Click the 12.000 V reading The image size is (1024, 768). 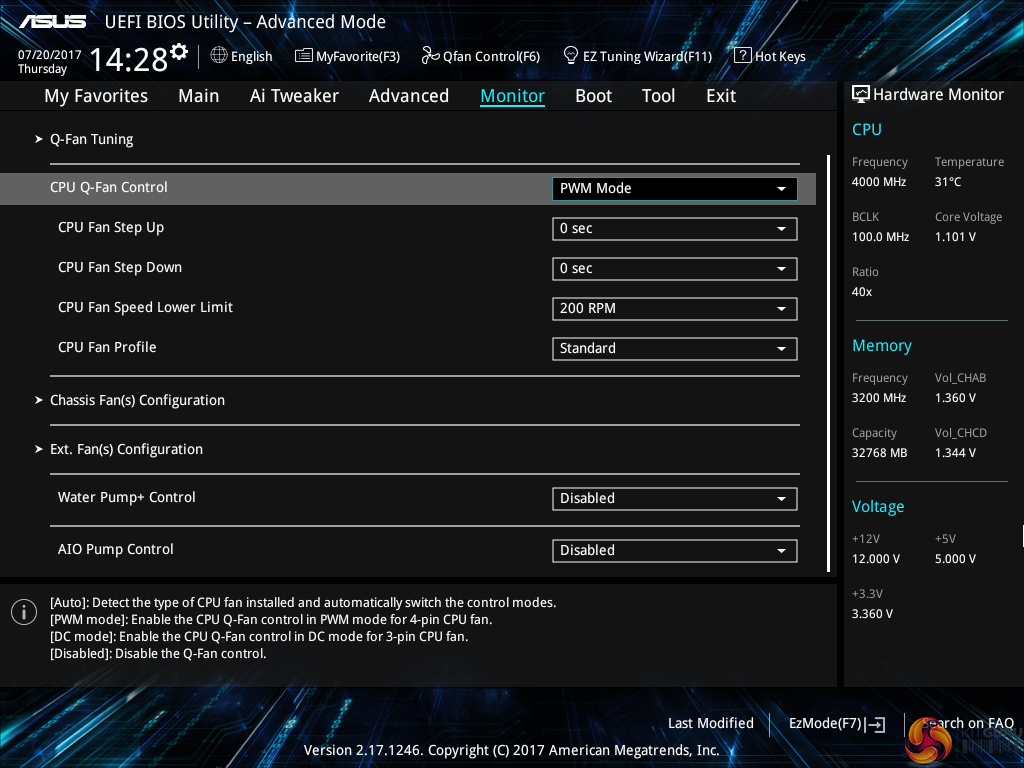click(x=876, y=559)
